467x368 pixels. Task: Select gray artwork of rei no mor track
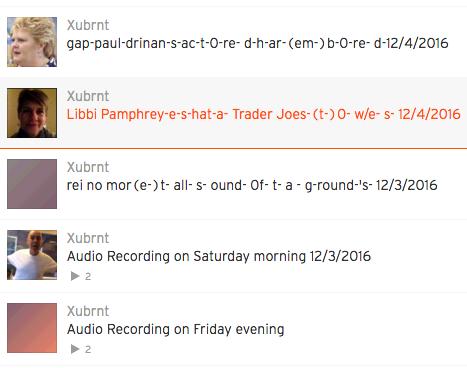tap(32, 184)
